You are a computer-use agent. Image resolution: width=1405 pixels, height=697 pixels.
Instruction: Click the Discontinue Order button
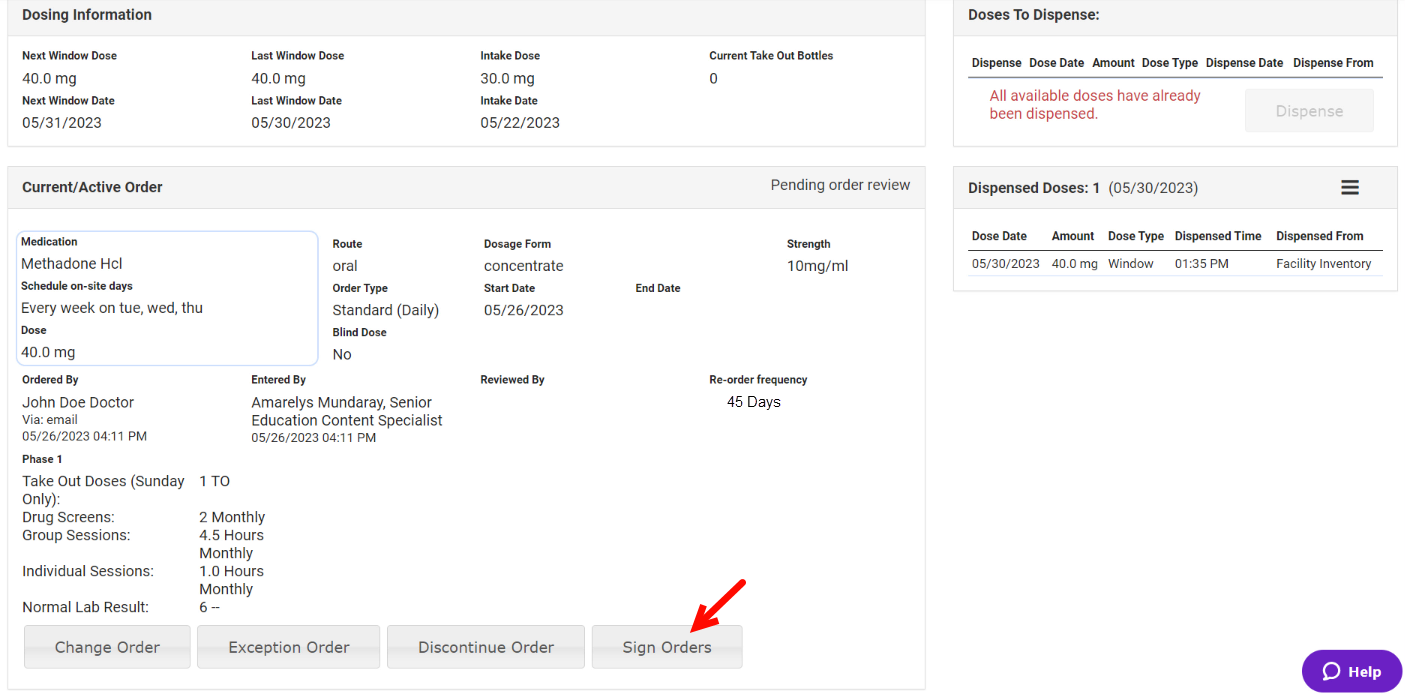click(x=485, y=647)
